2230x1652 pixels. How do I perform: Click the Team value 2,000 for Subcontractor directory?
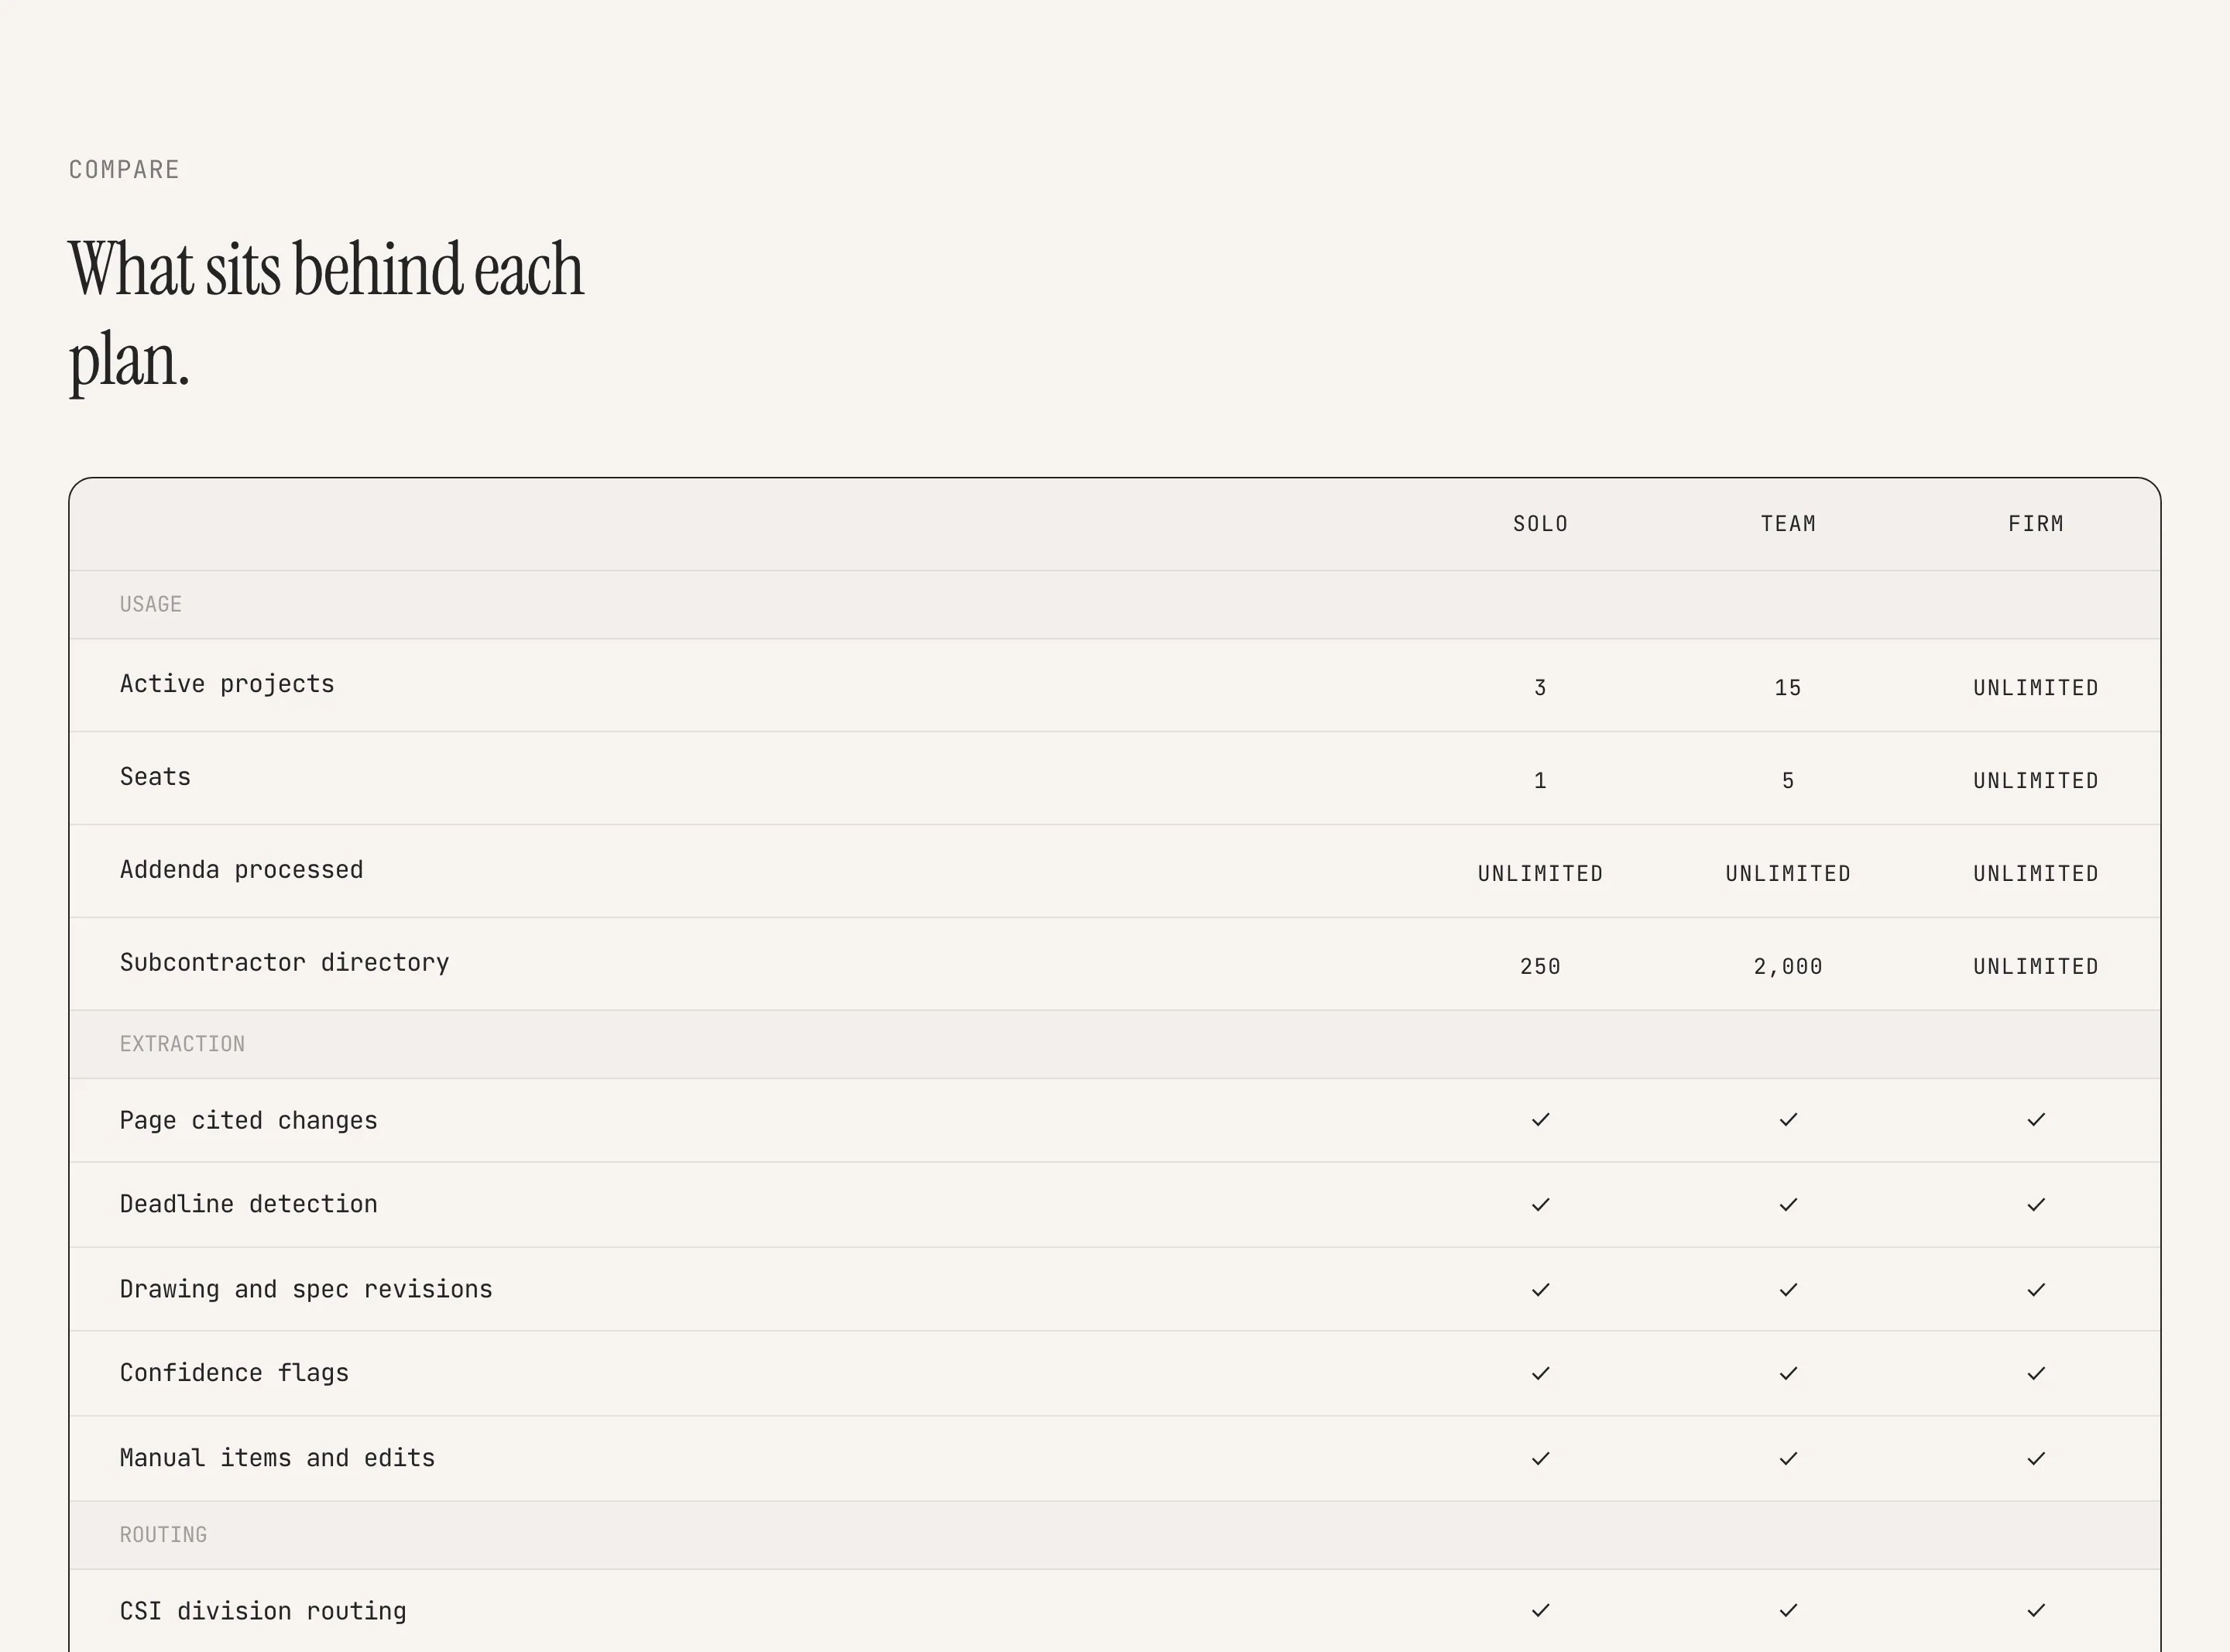(x=1788, y=967)
